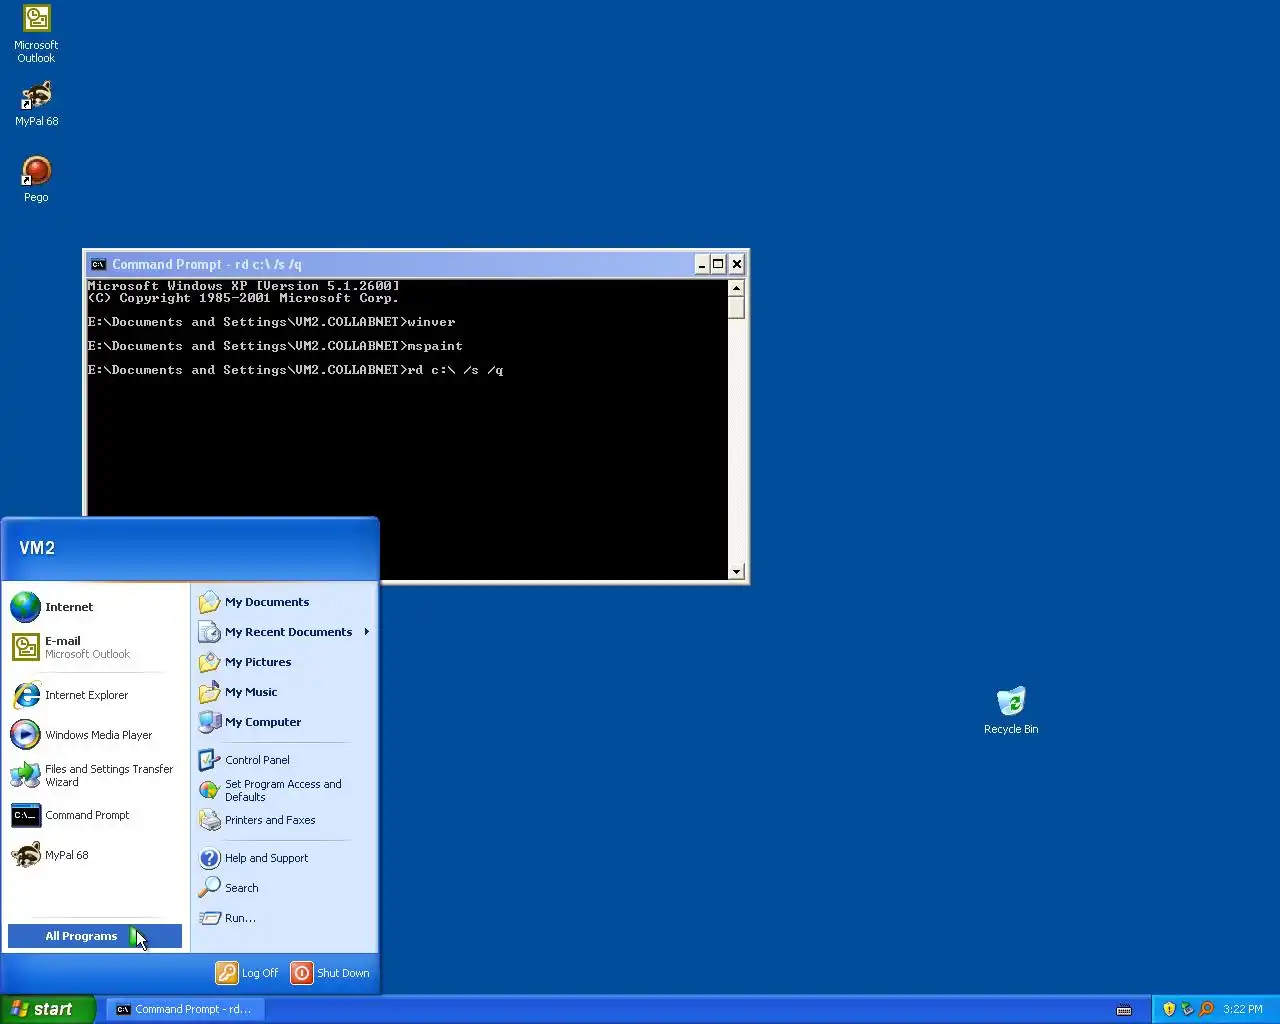Expand the My Recent Documents submenu
The height and width of the screenshot is (1024, 1280).
[284, 632]
